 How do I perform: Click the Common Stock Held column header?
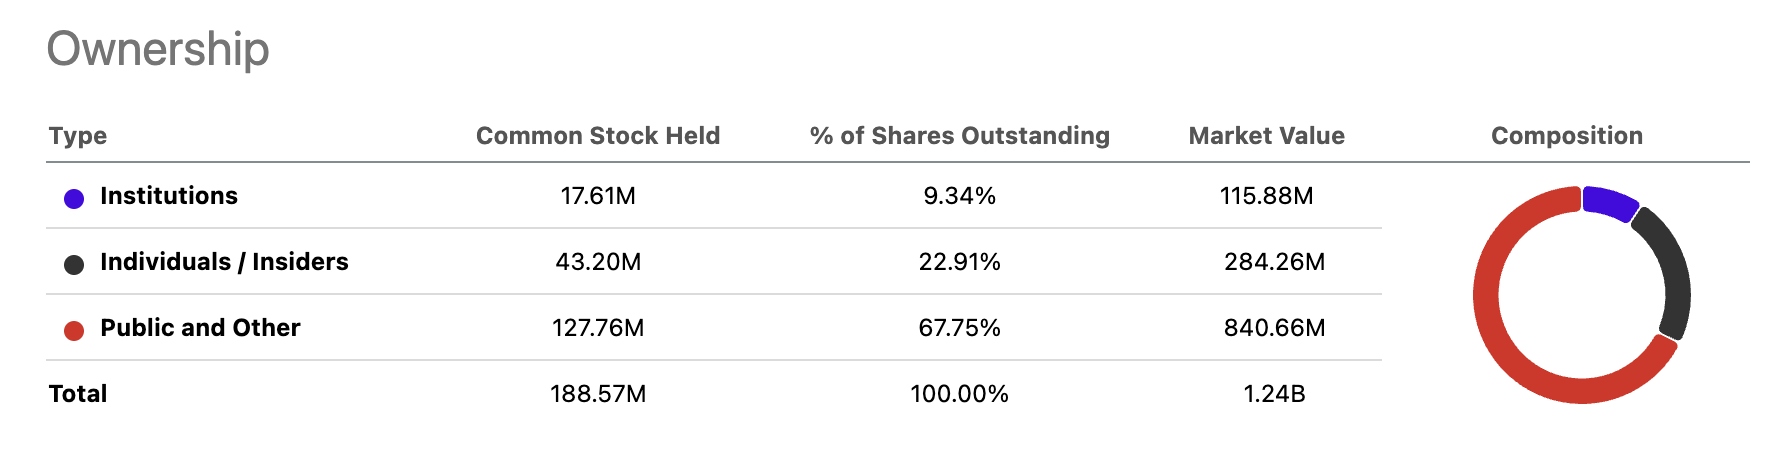598,136
